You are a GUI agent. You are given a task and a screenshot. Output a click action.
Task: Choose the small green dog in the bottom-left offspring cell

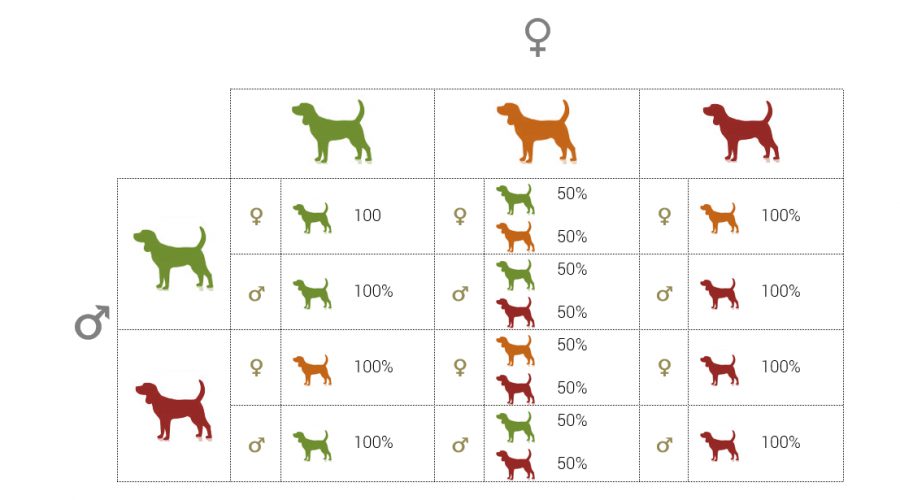coord(311,444)
